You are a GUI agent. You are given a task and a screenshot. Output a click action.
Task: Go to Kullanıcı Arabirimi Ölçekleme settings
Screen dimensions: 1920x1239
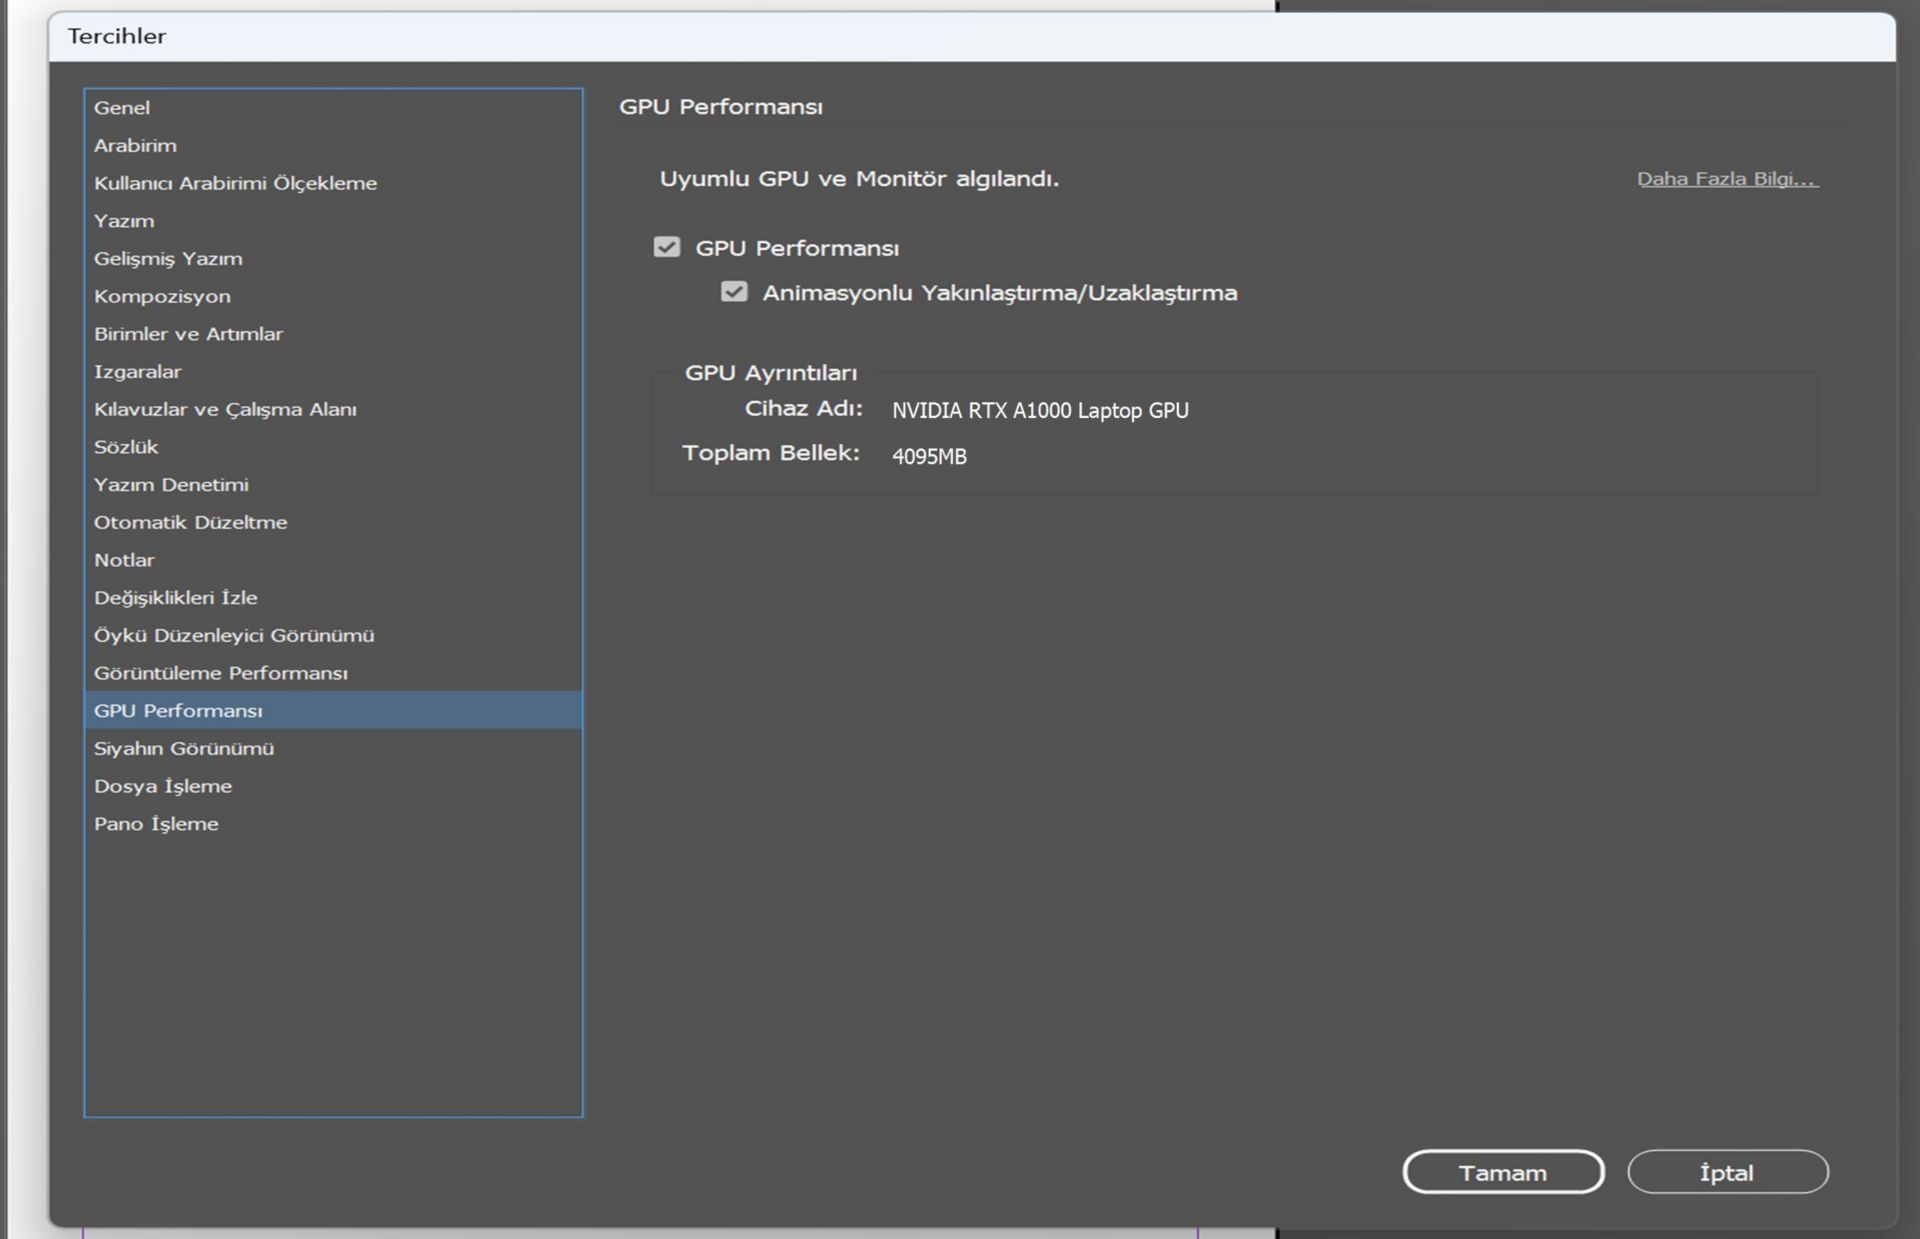[235, 183]
